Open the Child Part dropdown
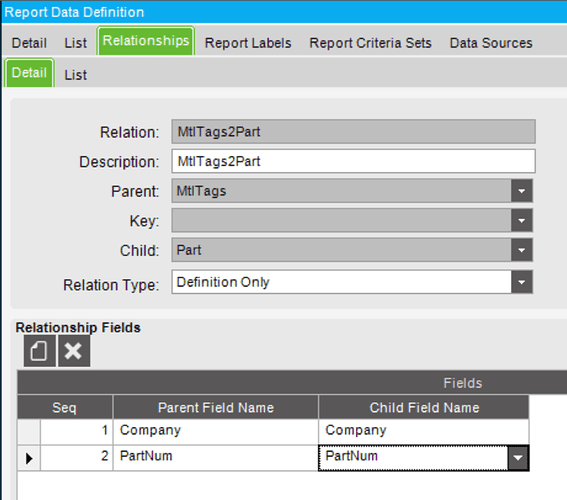 521,250
